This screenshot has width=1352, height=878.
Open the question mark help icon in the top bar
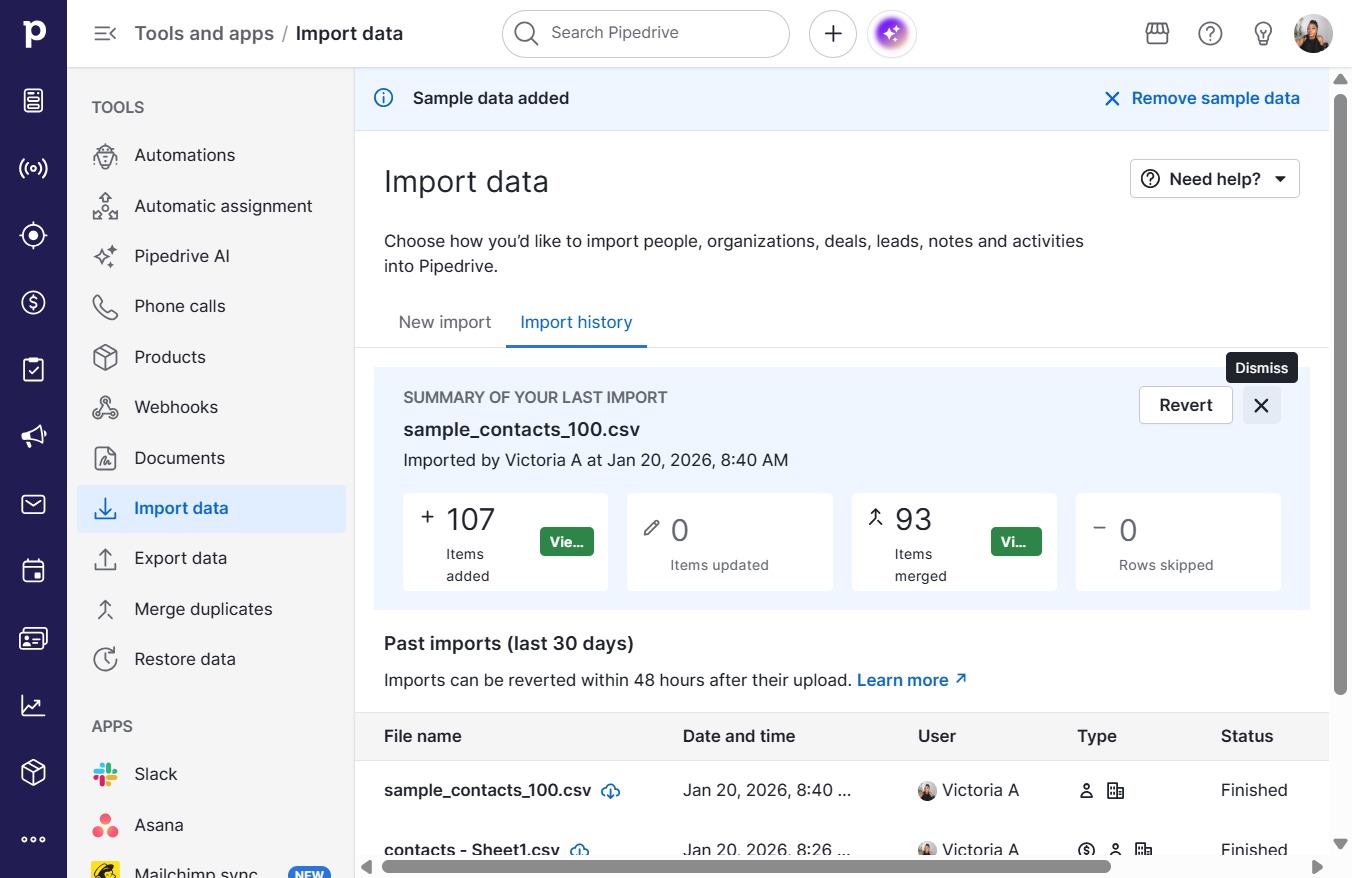[x=1210, y=34]
